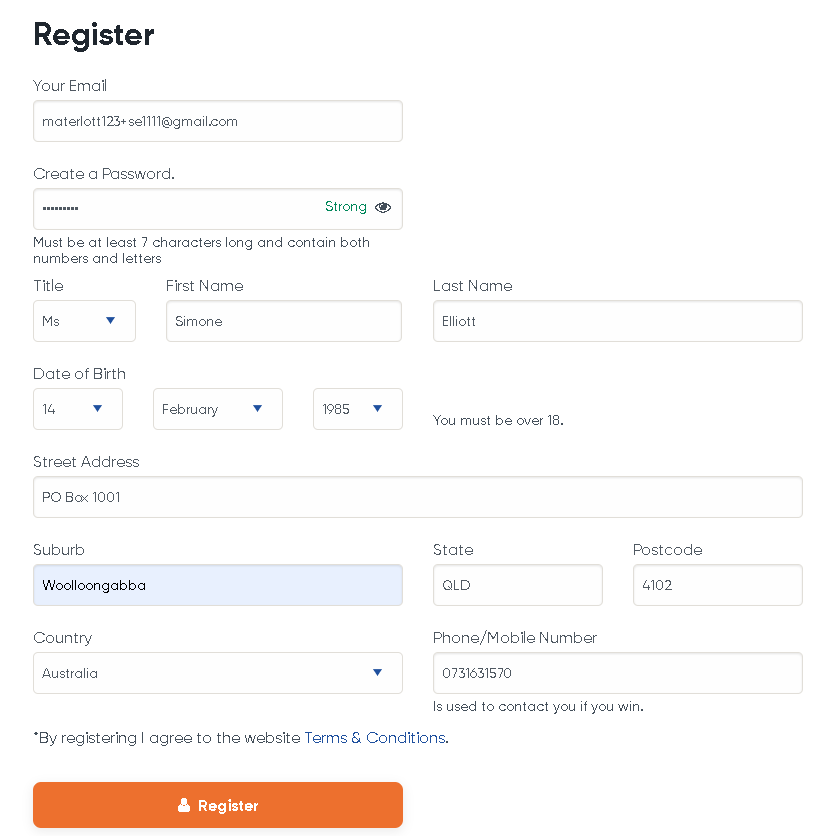The image size is (828, 836).
Task: Click the First Name field with Simone
Action: [x=283, y=321]
